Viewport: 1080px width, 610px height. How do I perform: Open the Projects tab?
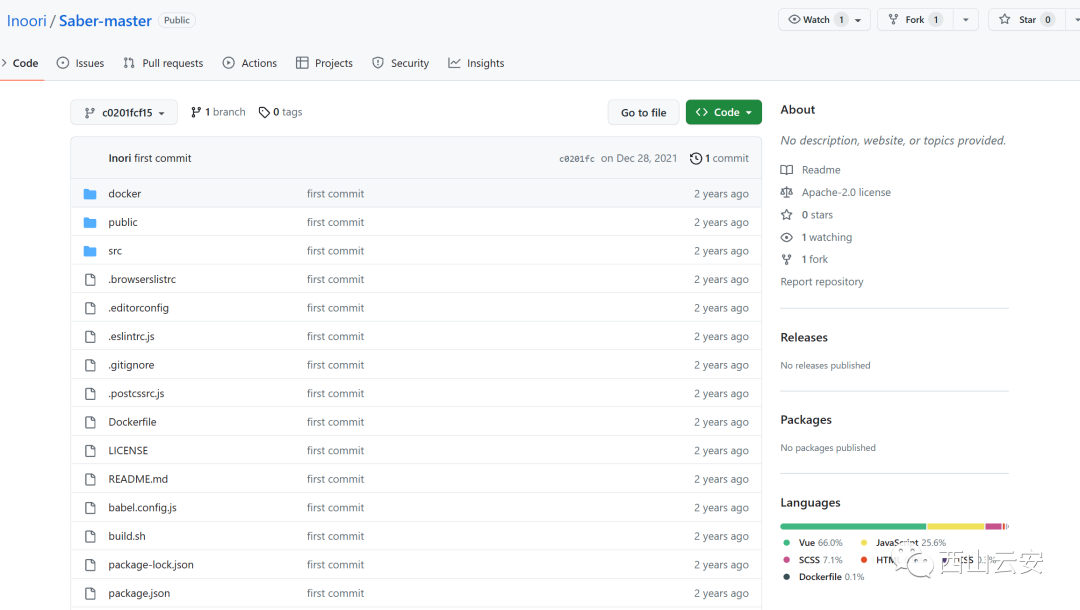click(324, 63)
